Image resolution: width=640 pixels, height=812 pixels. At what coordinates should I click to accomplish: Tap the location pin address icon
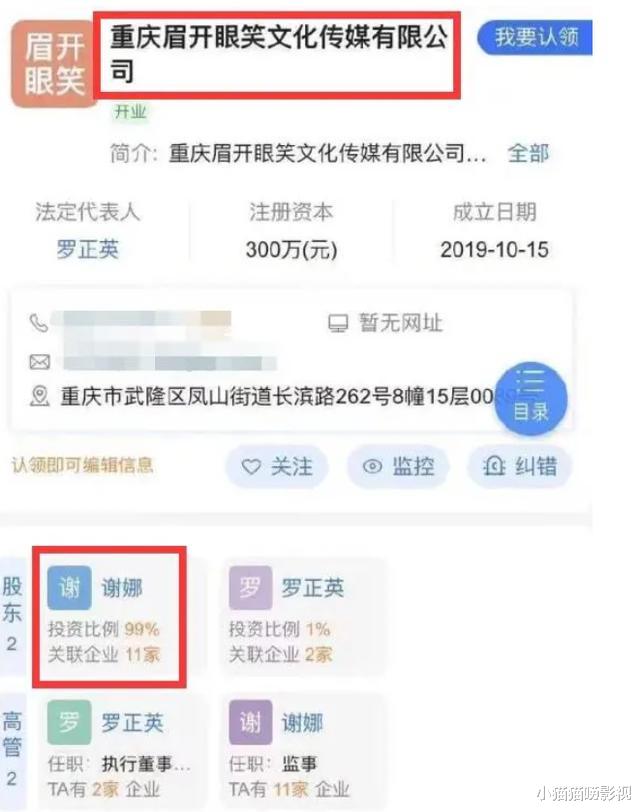39,396
